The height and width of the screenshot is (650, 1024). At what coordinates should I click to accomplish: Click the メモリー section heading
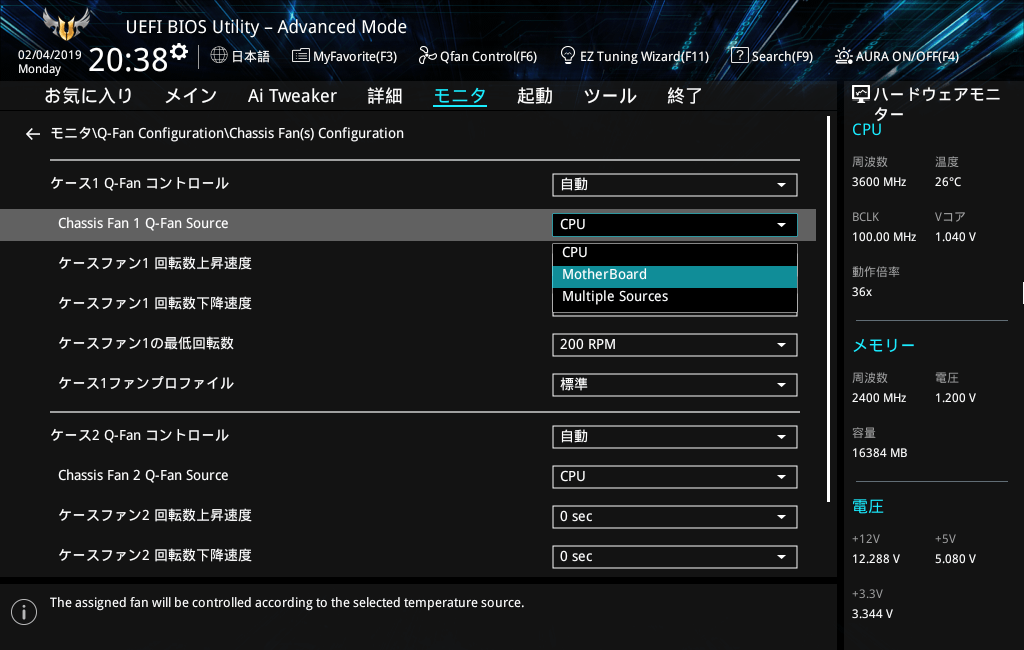(x=884, y=346)
